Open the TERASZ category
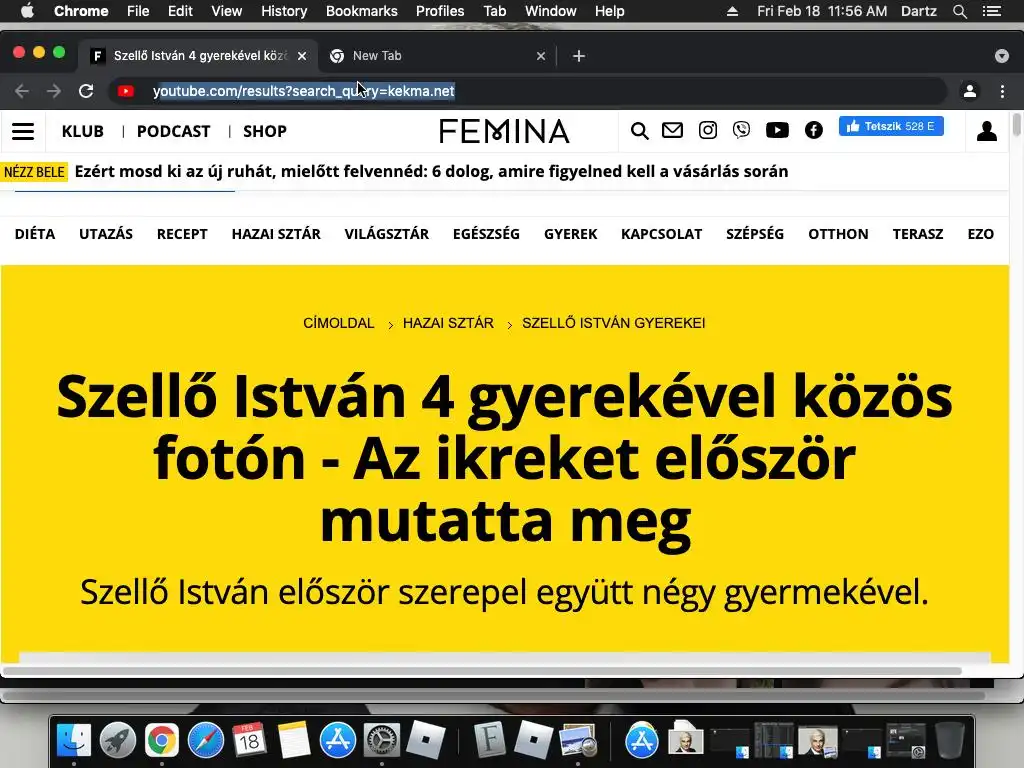 pyautogui.click(x=918, y=234)
